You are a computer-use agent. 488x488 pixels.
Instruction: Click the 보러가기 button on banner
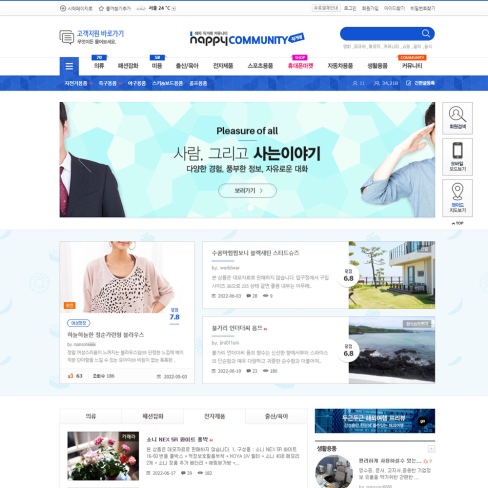coord(247,191)
